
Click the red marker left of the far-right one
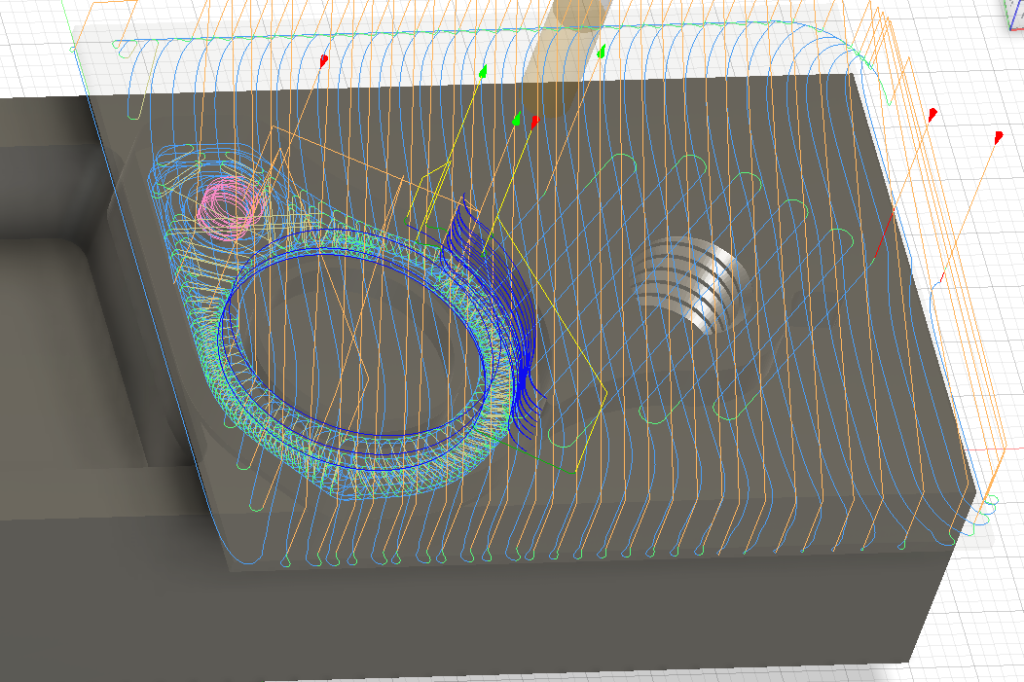[932, 114]
